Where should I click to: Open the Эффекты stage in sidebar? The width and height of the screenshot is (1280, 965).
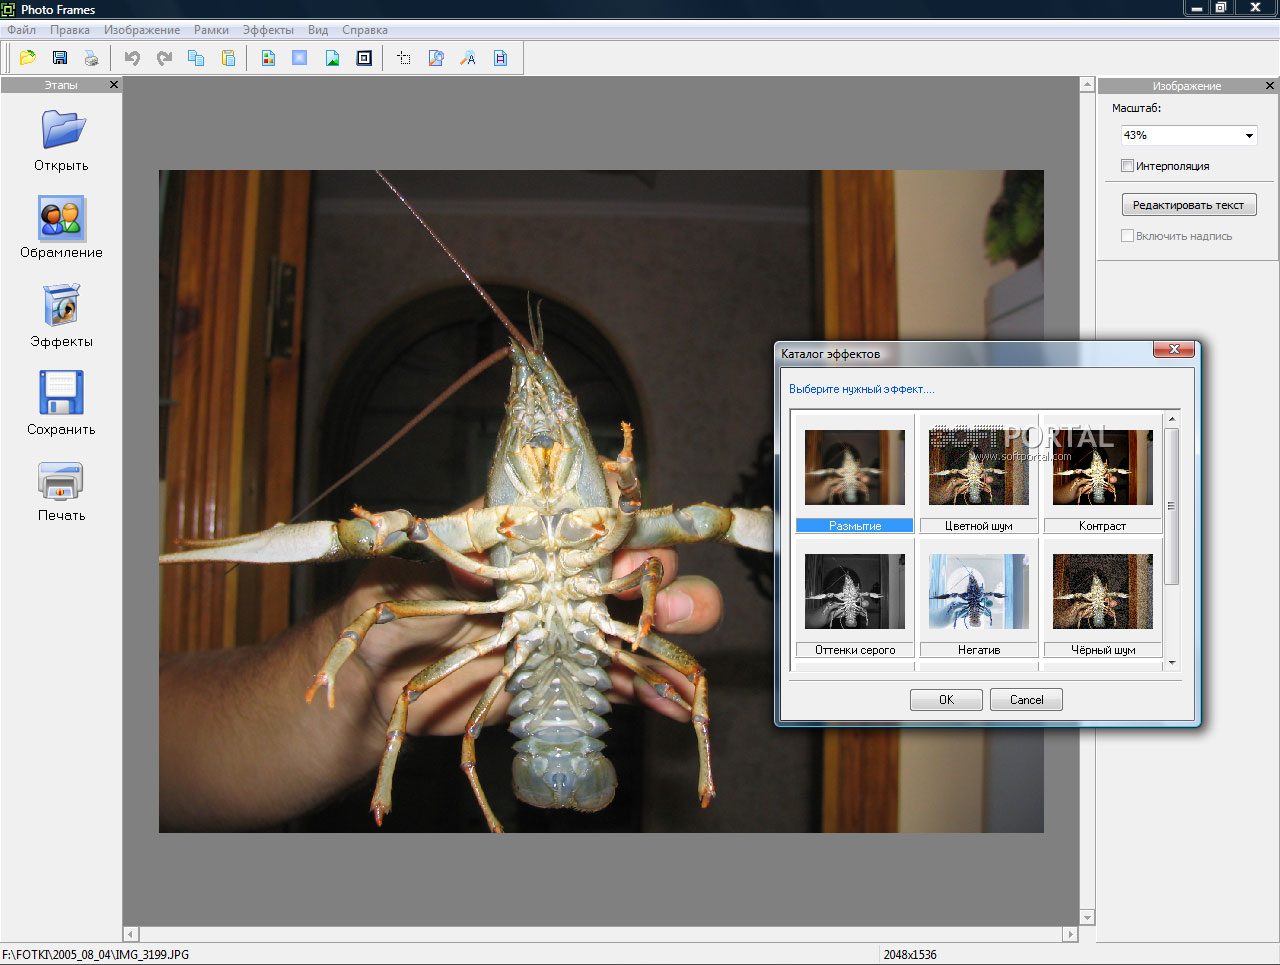(61, 306)
